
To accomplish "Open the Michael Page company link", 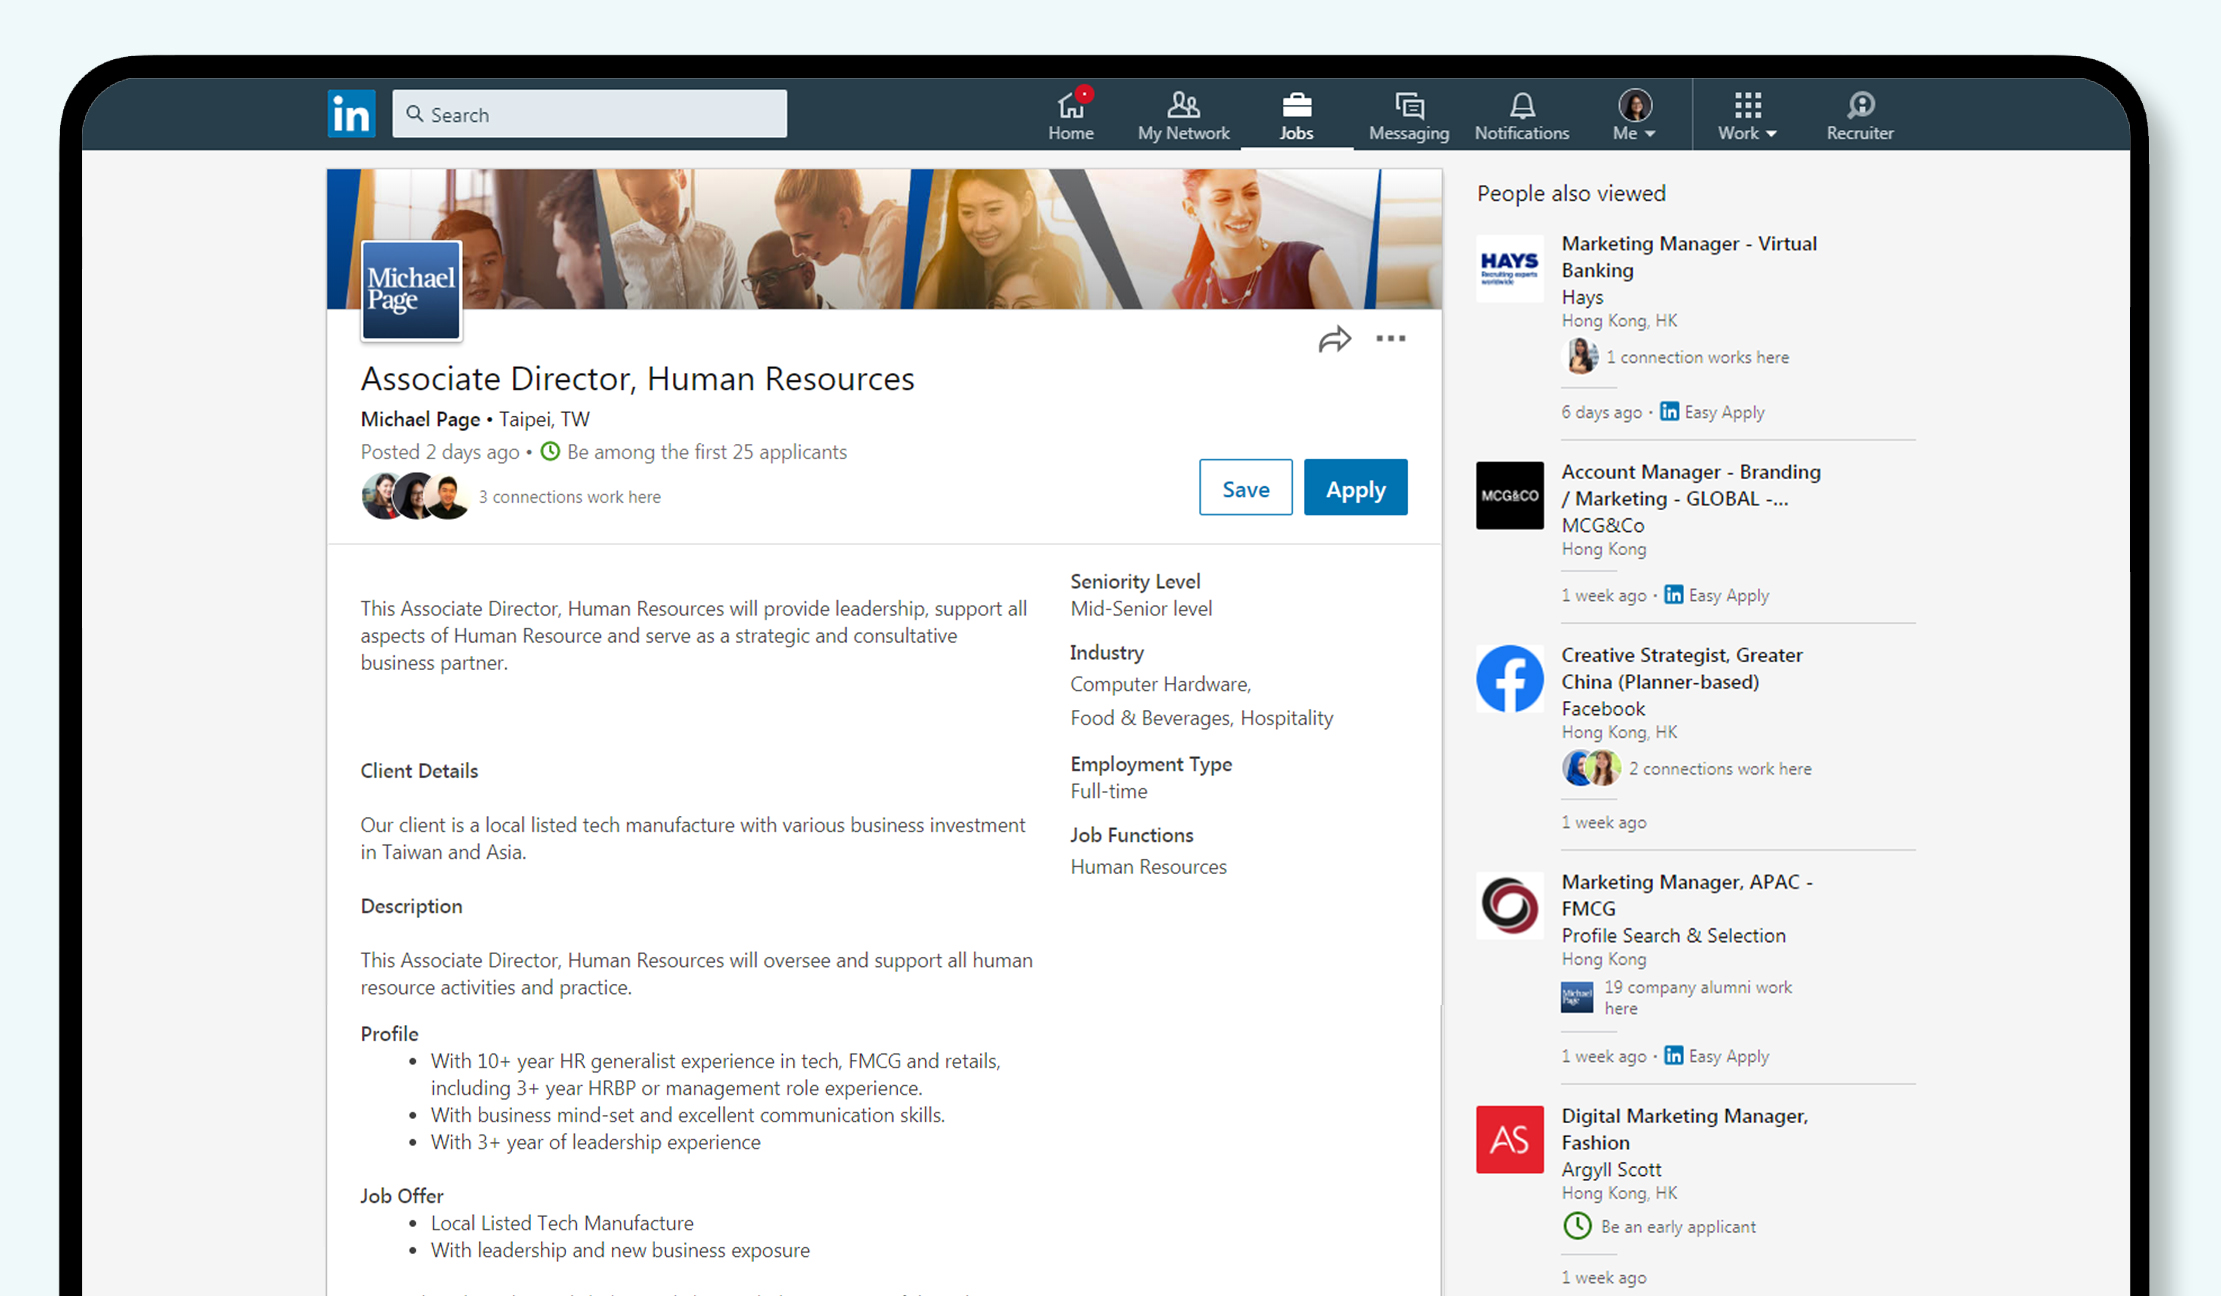I will pos(420,419).
